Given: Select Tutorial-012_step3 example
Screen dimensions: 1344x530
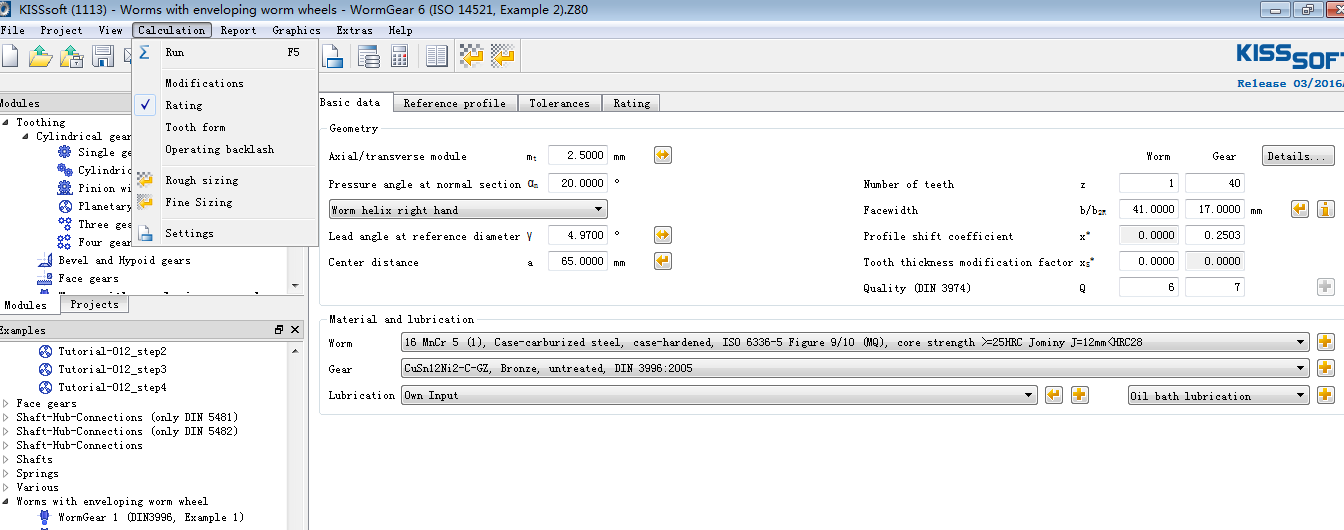Looking at the screenshot, I should click(x=111, y=369).
